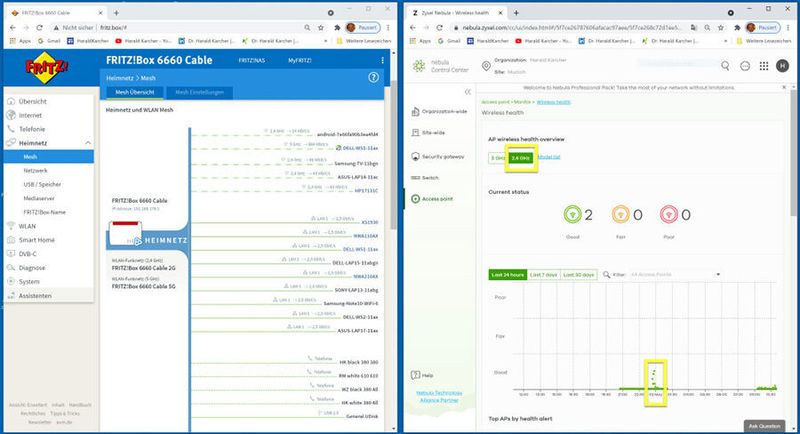Go back in the FRITZ!Box browser window
800x434 pixels.
pyautogui.click(x=13, y=28)
